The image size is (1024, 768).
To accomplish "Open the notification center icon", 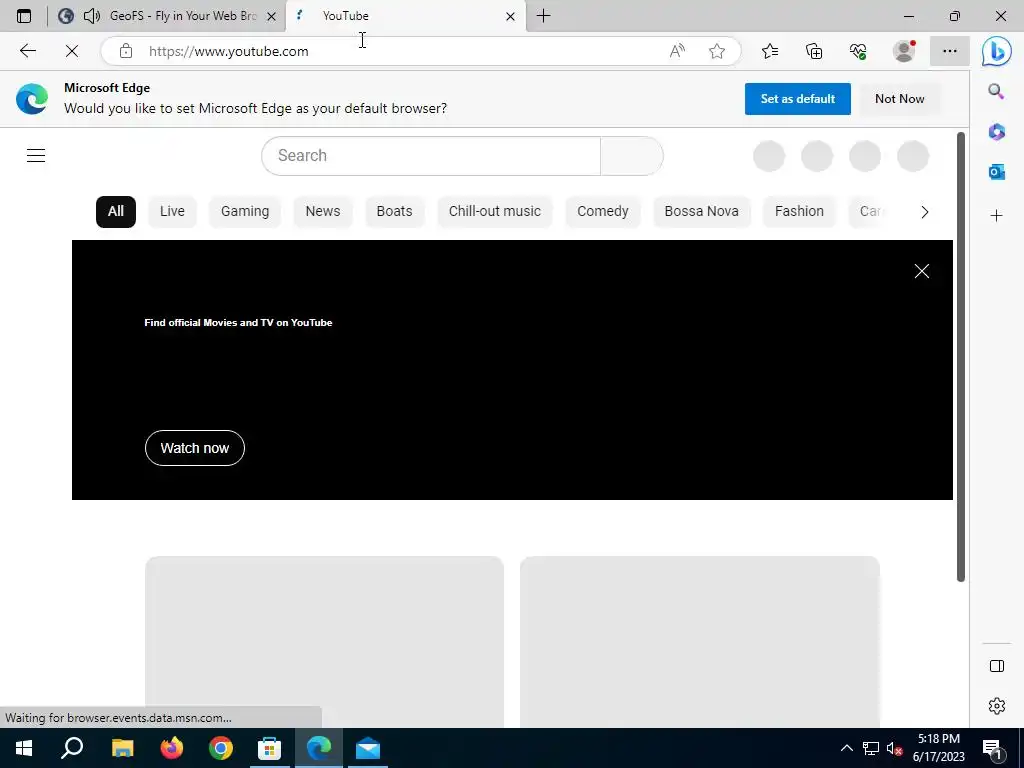I will [x=992, y=749].
